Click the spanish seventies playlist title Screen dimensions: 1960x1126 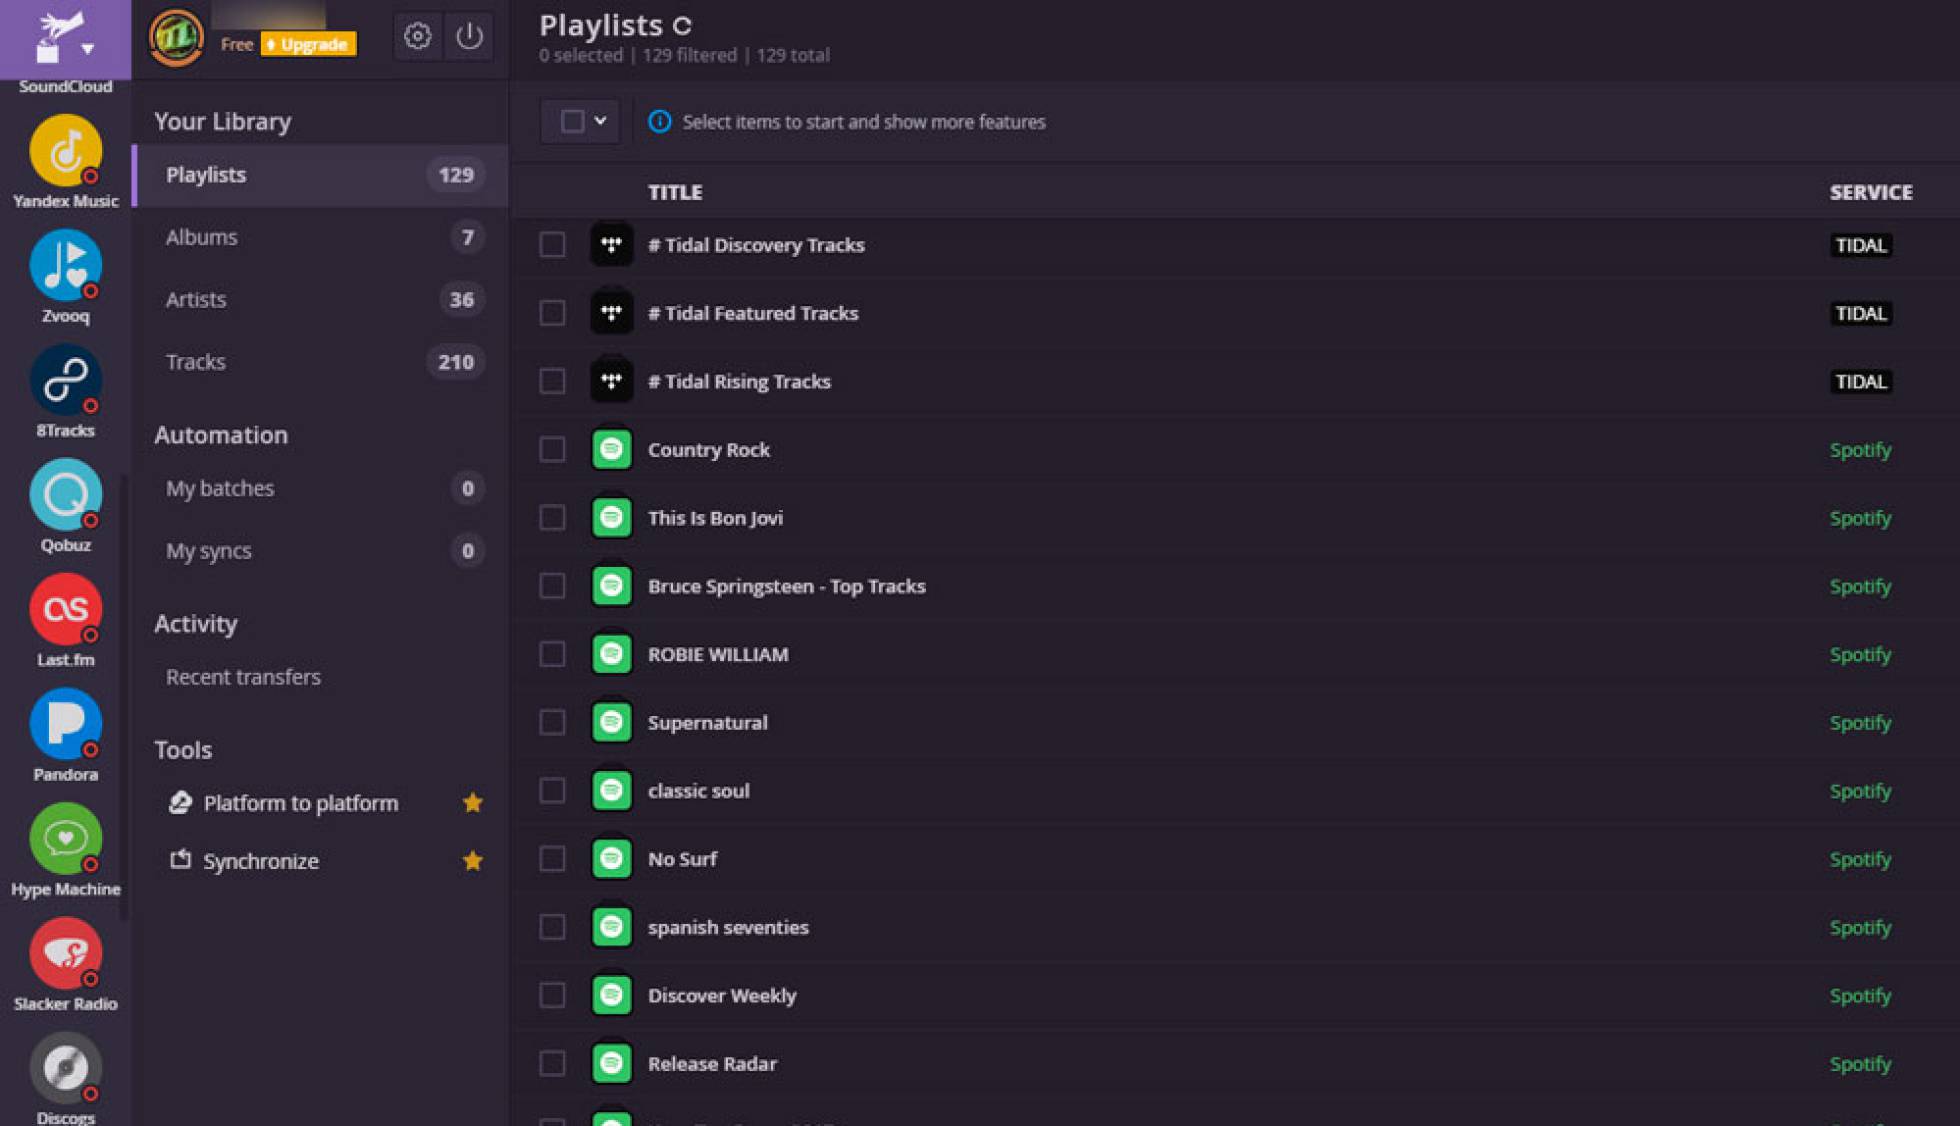728,927
